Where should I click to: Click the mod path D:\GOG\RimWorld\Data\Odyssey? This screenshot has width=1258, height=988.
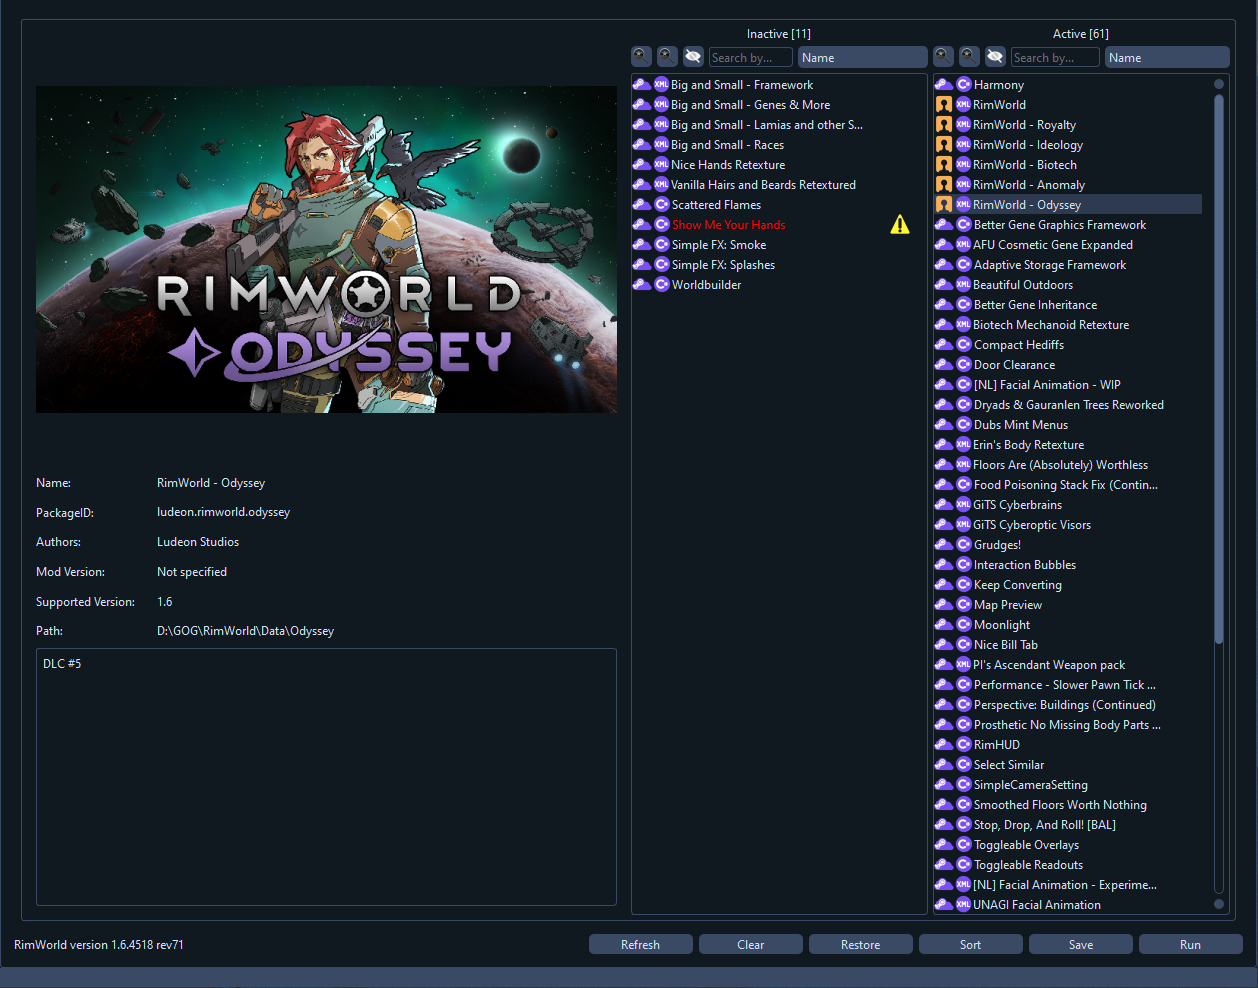click(245, 631)
